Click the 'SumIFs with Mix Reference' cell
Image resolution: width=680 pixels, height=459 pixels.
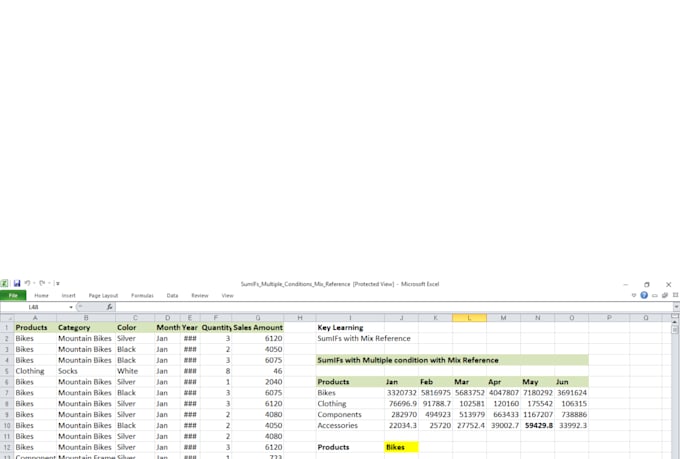pyautogui.click(x=364, y=338)
